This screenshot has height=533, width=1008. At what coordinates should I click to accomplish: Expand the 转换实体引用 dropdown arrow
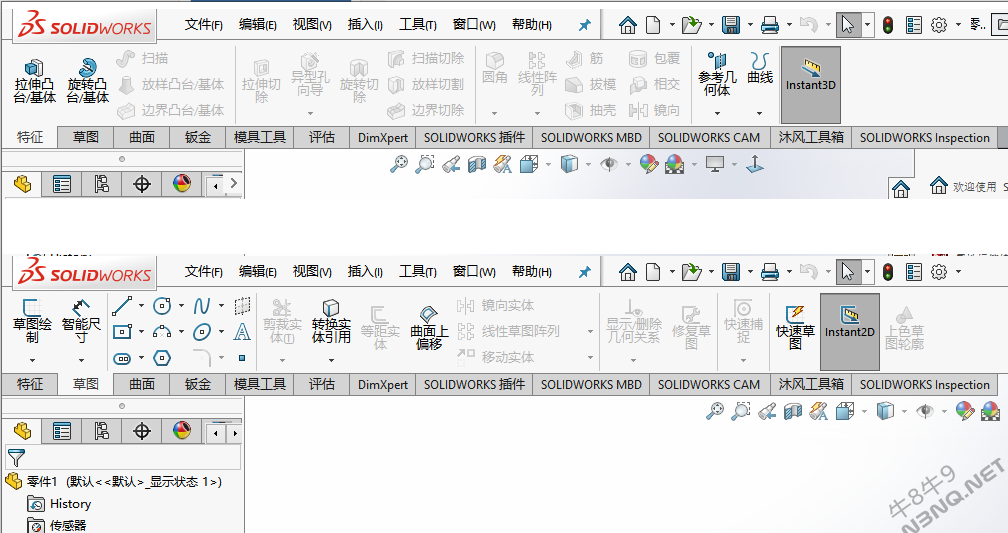click(331, 360)
